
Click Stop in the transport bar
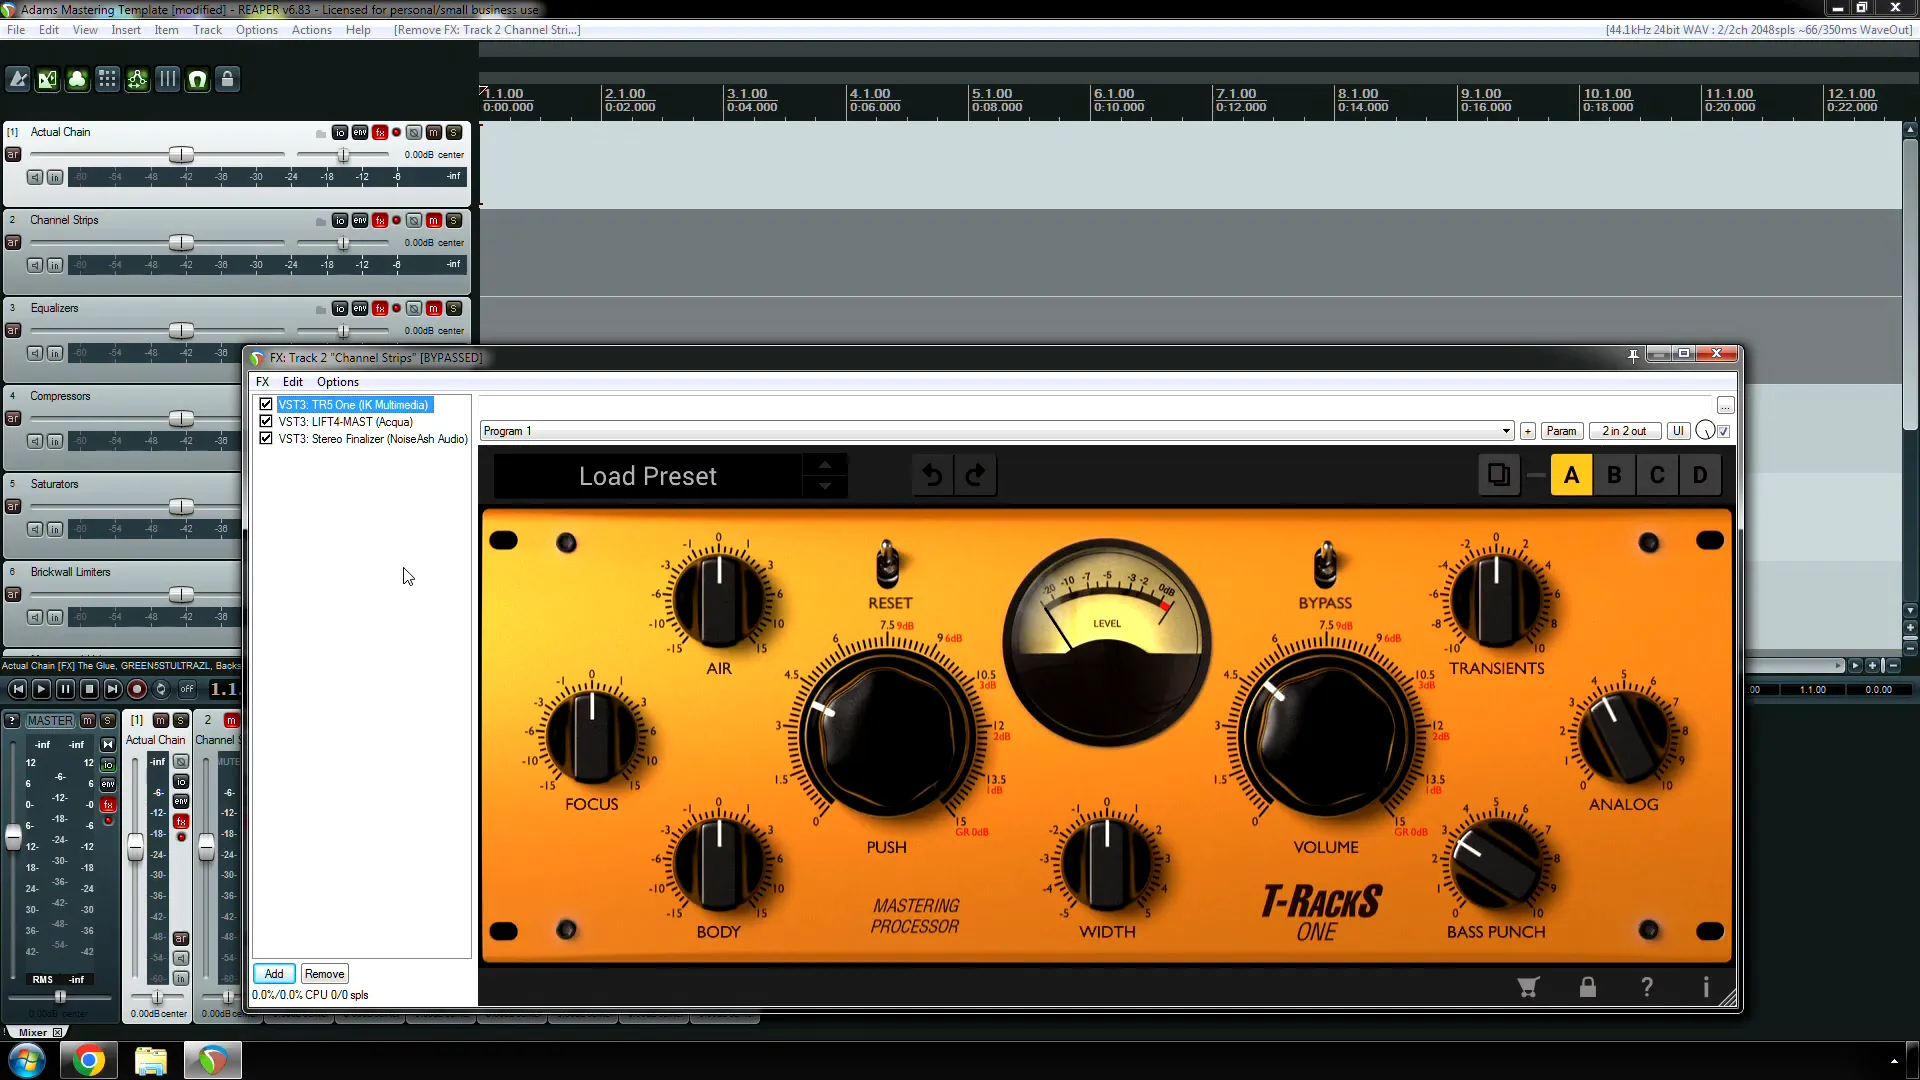(89, 689)
